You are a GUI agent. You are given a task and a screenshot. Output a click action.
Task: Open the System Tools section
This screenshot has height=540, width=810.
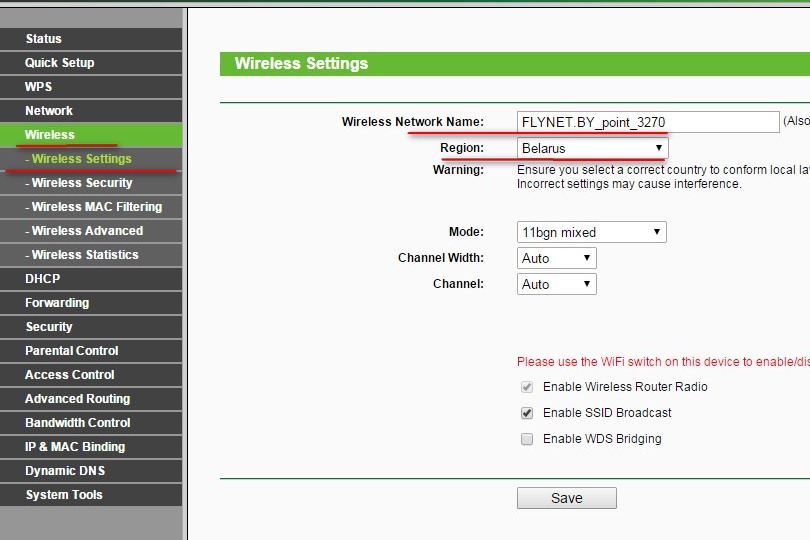coord(90,495)
